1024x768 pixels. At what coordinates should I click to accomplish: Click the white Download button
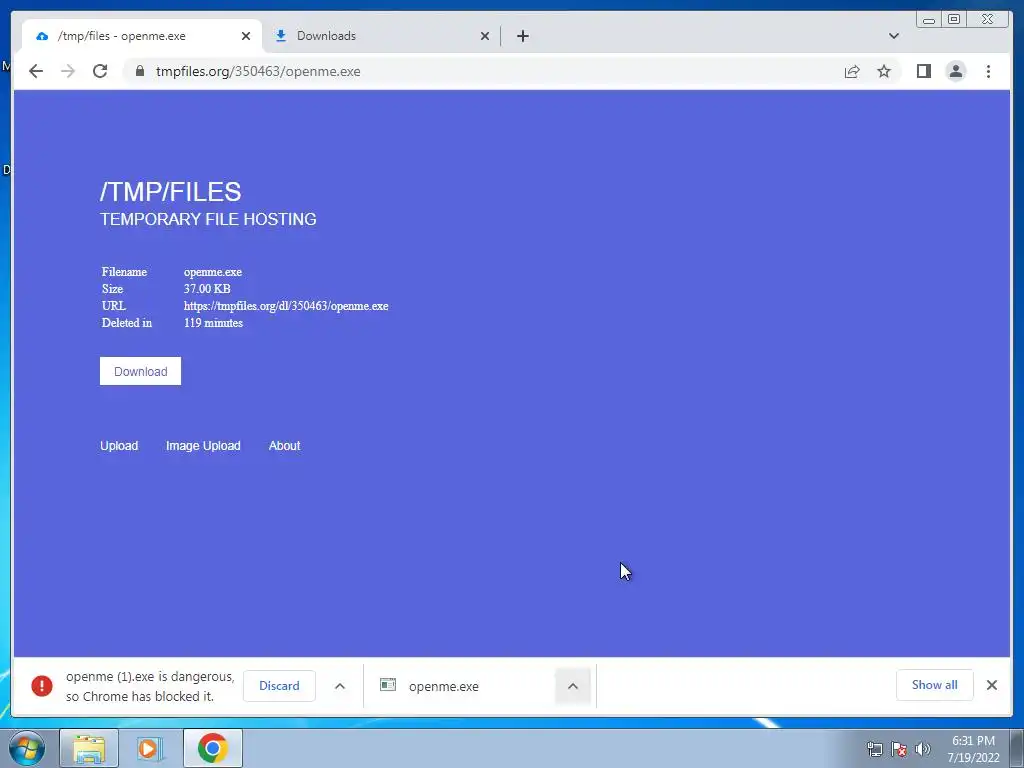pyautogui.click(x=140, y=371)
